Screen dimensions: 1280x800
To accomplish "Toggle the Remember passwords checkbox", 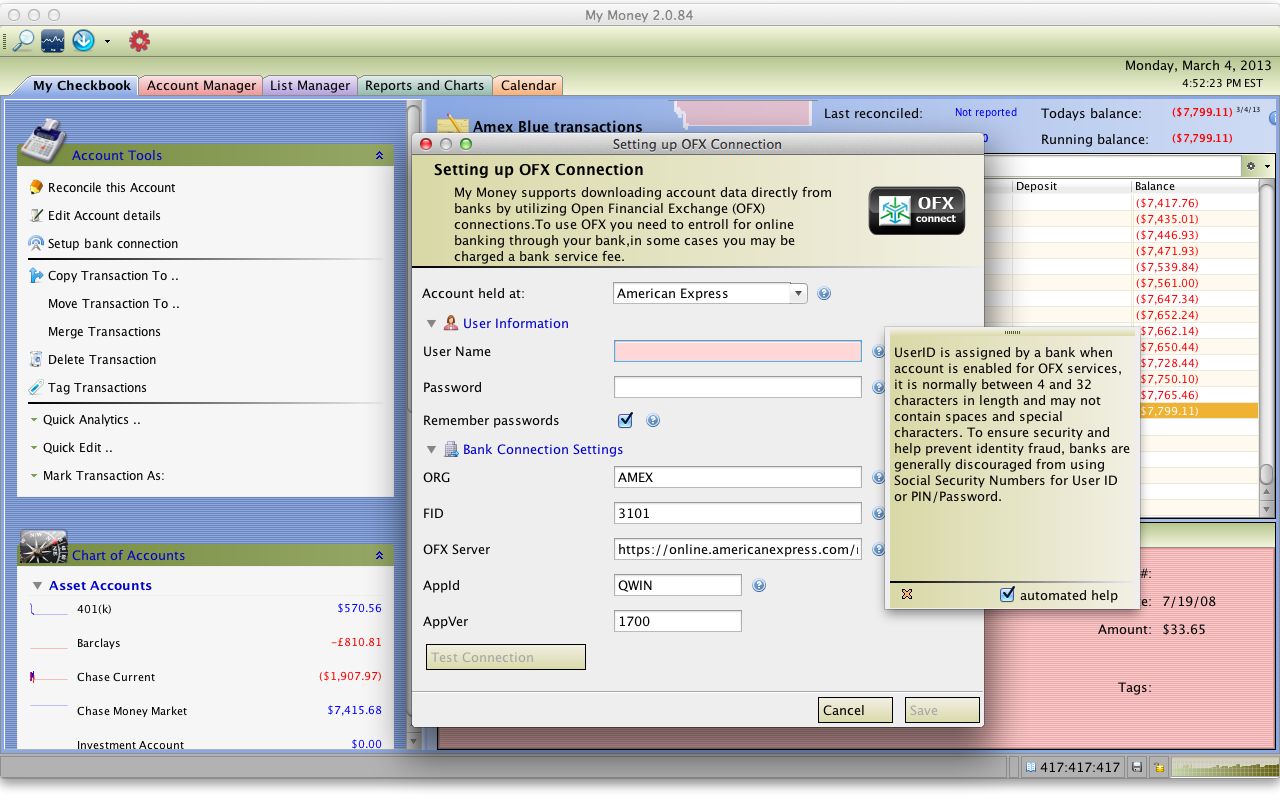I will pos(625,420).
